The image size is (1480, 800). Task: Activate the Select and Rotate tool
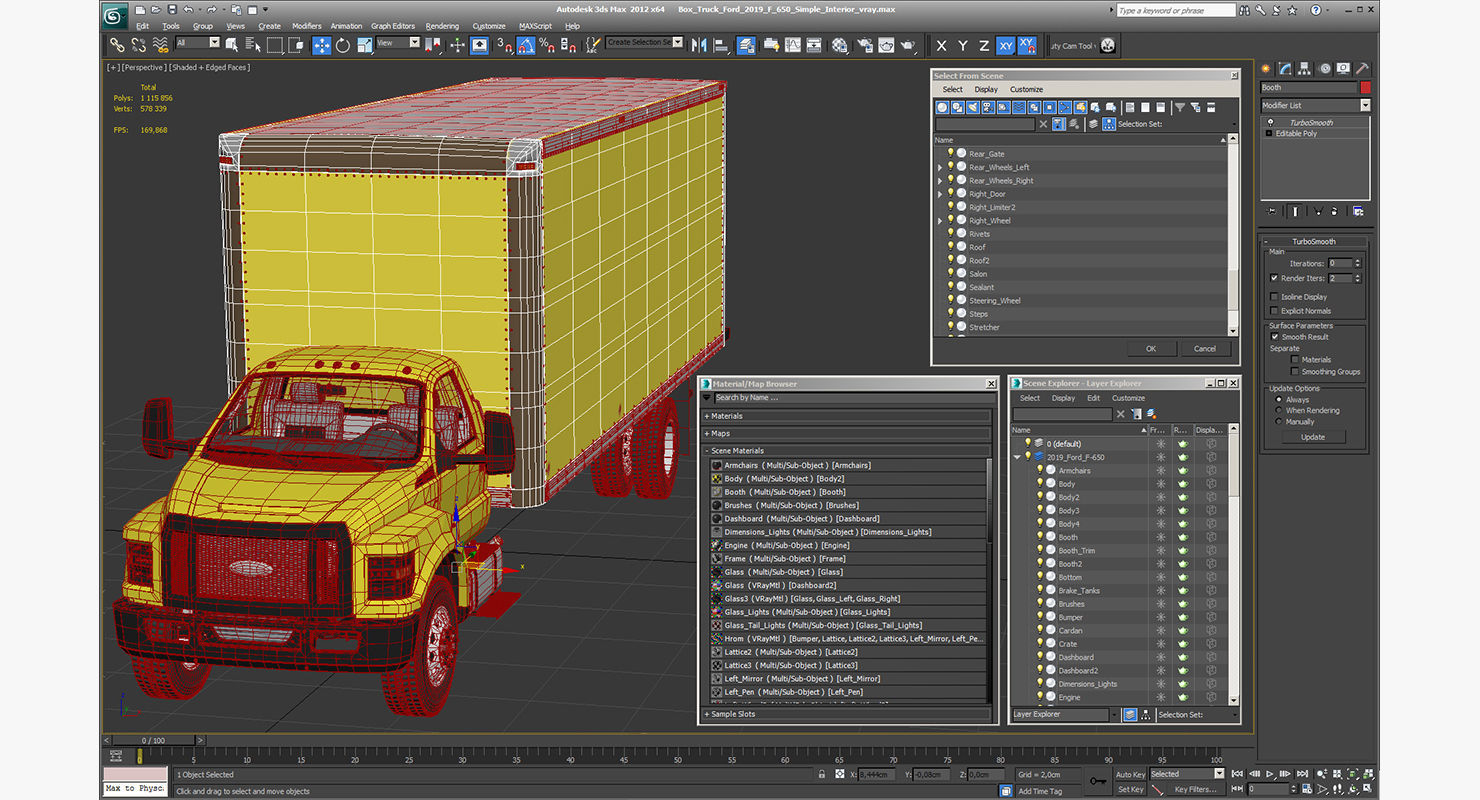(343, 45)
